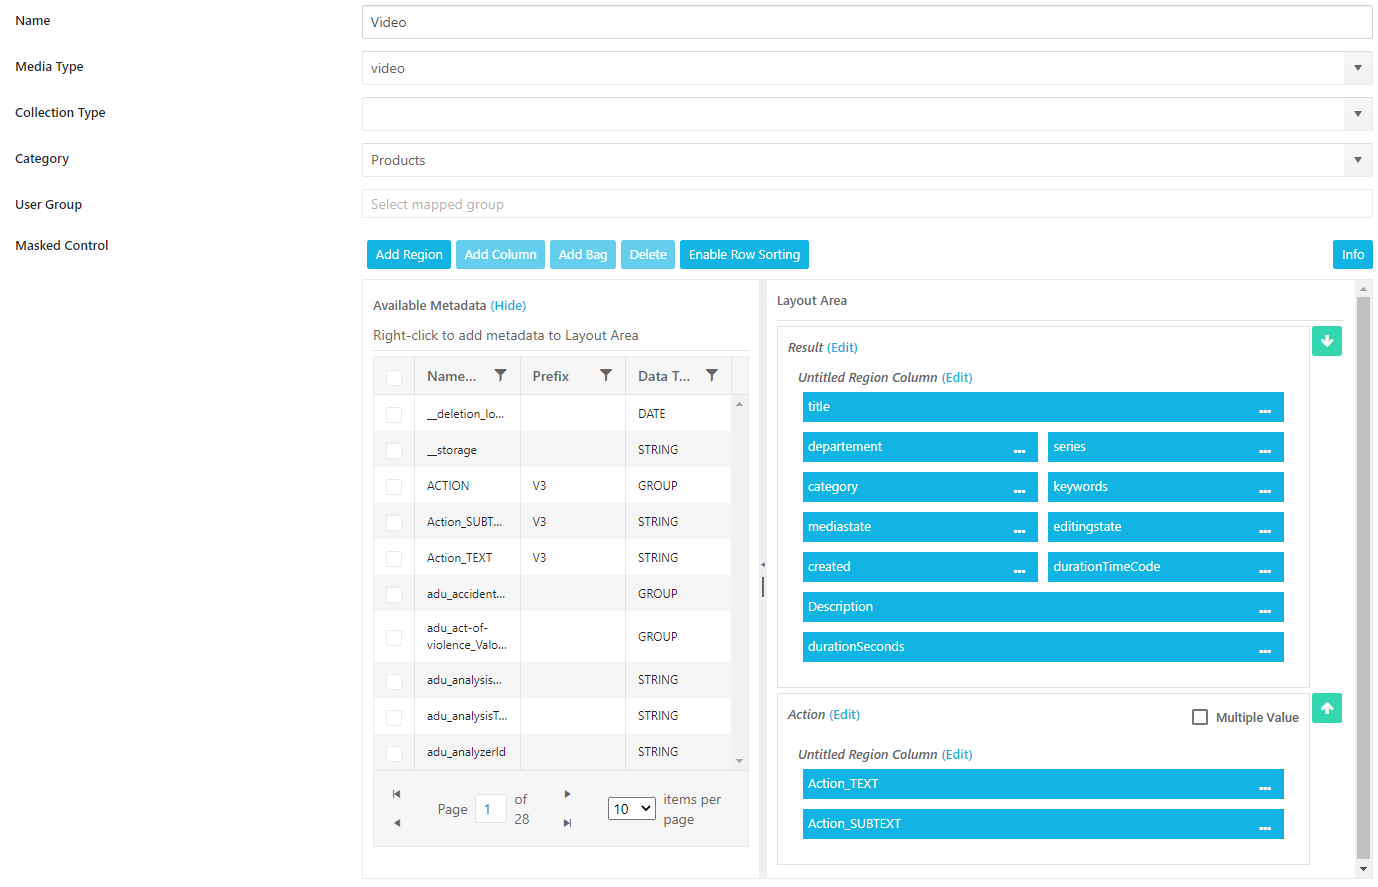Viewport: 1378px width, 887px height.
Task: Click the User Group input field
Action: [x=866, y=204]
